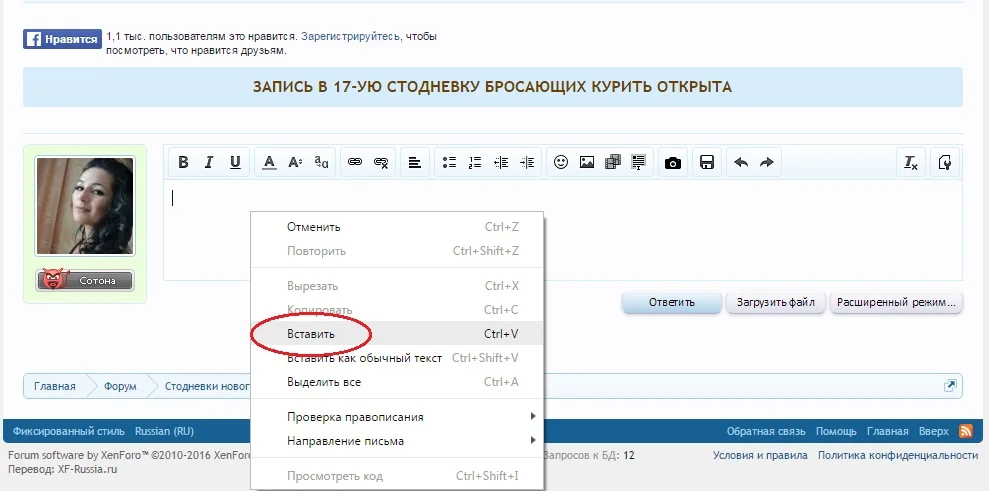Click the Ответить button

(672, 302)
